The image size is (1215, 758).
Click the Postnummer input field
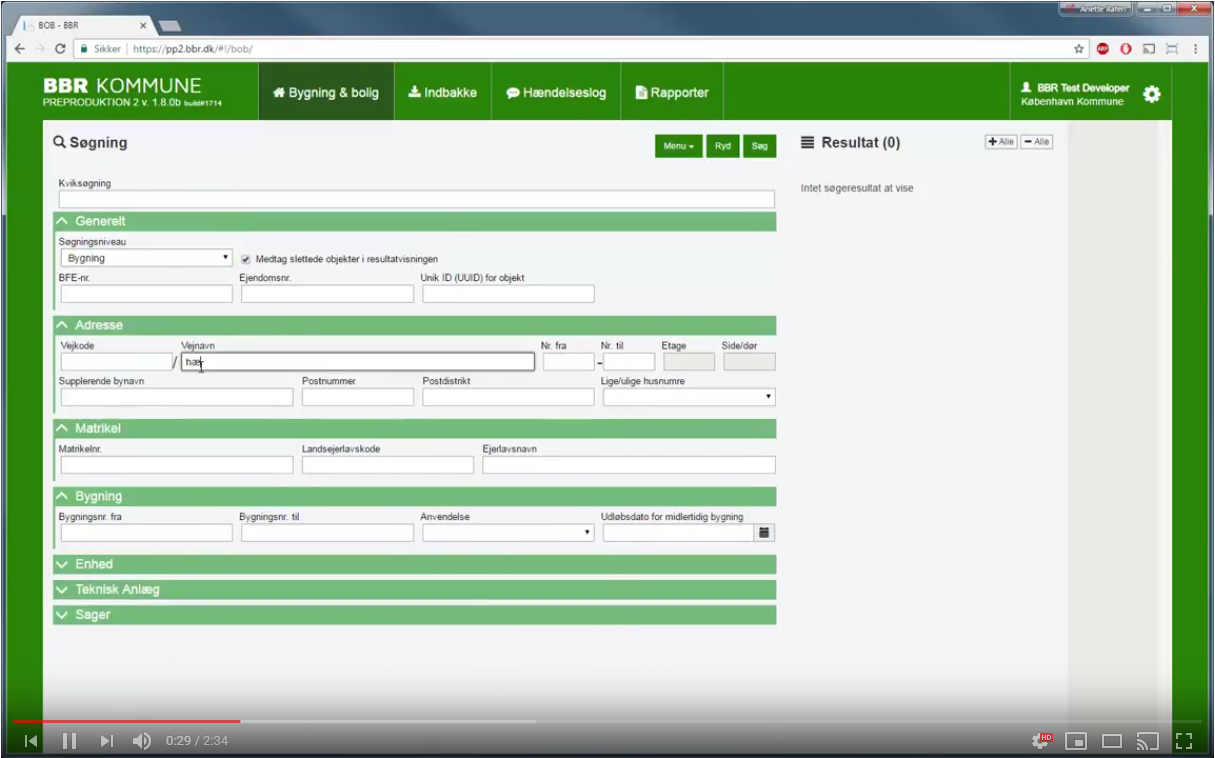pyautogui.click(x=358, y=397)
